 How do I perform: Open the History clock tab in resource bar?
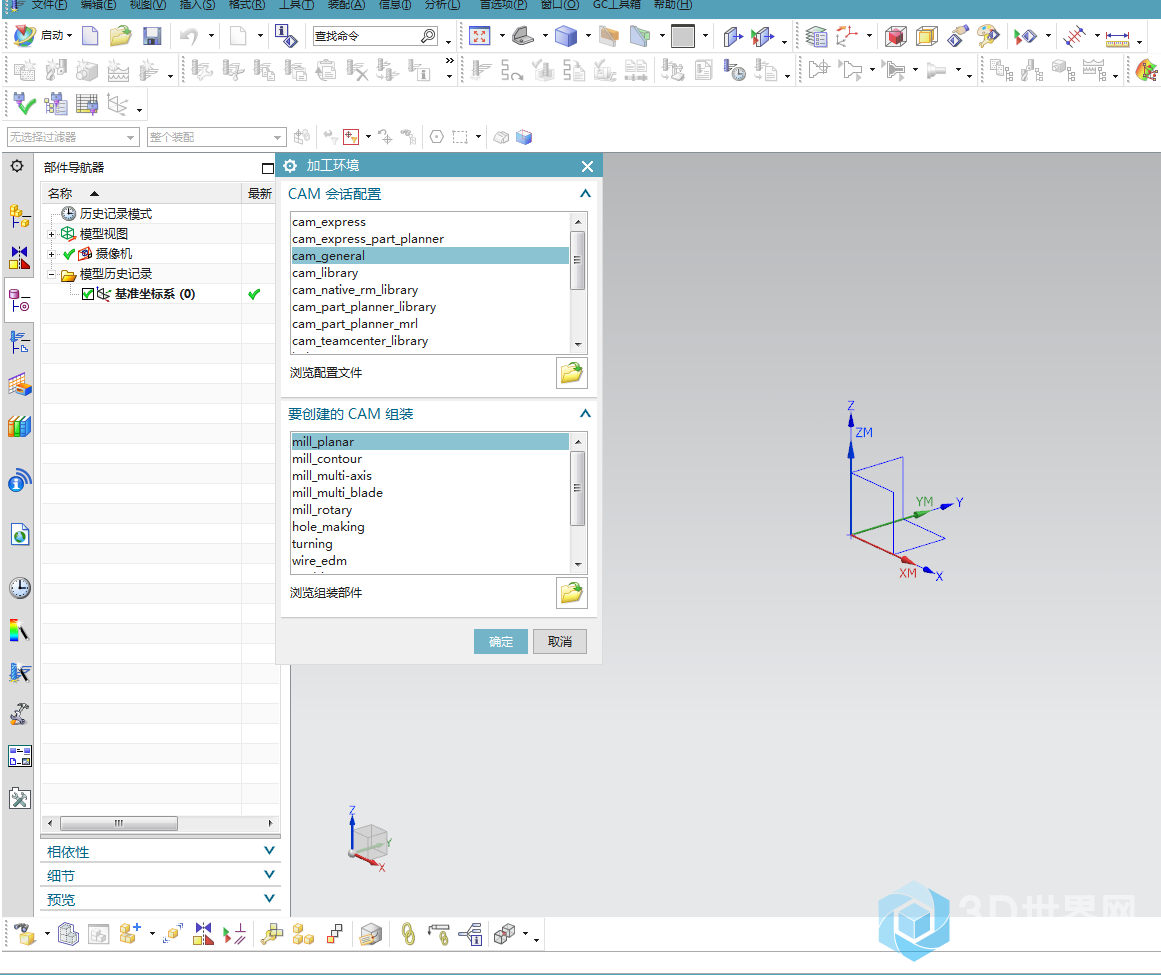coord(20,589)
